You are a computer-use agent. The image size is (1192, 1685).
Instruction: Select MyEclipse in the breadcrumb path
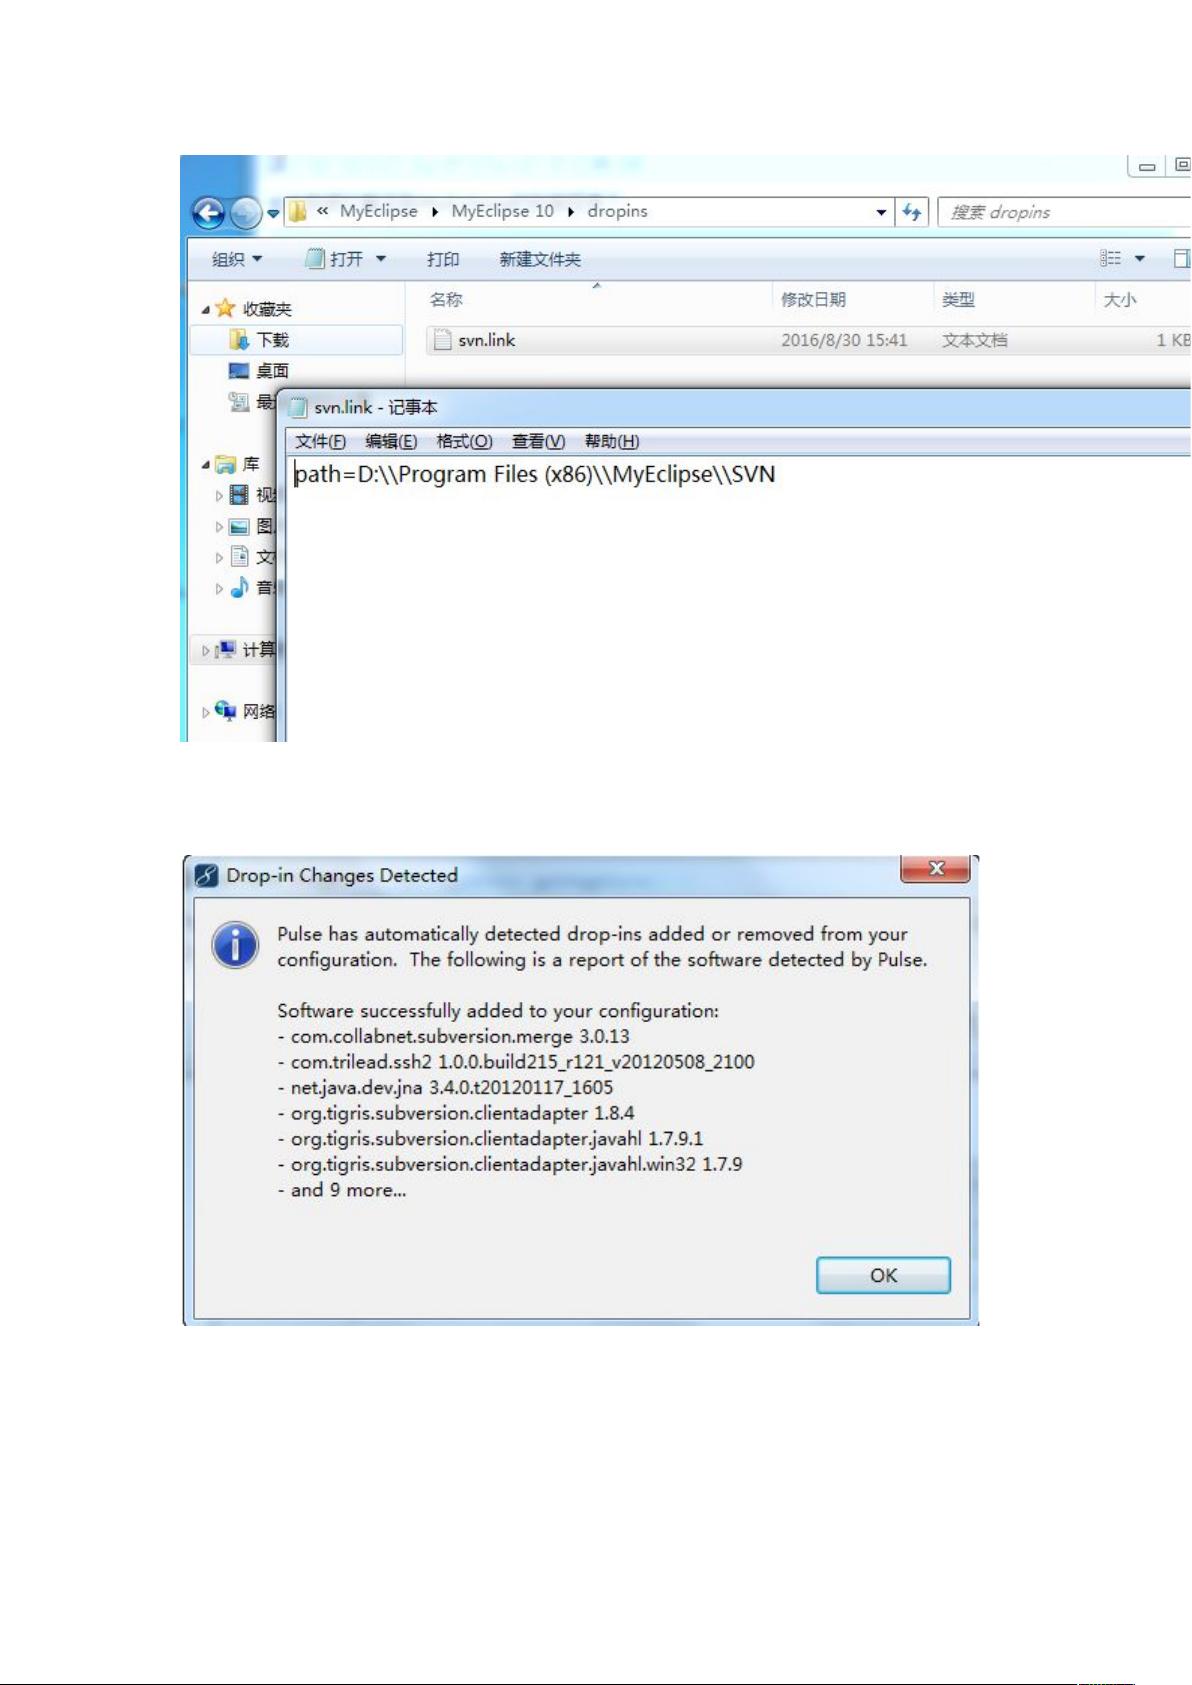coord(378,211)
